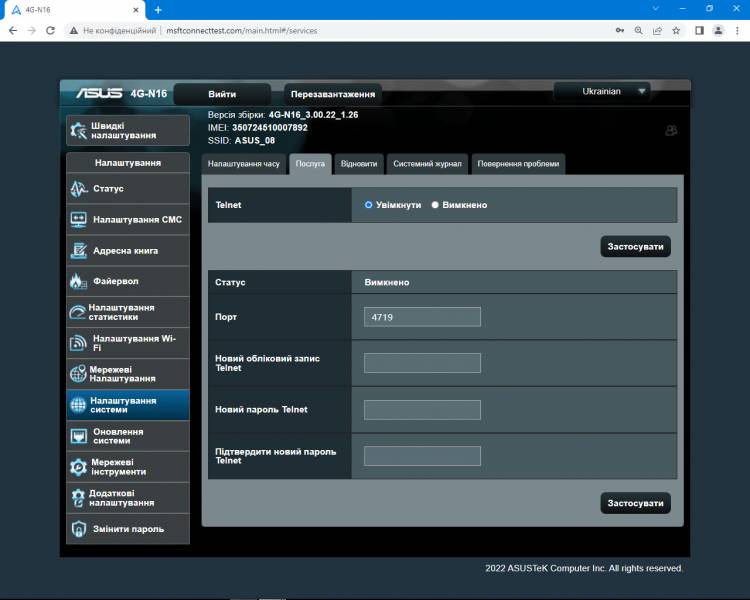Share this page via share icon
The width and height of the screenshot is (750, 600).
click(x=657, y=31)
